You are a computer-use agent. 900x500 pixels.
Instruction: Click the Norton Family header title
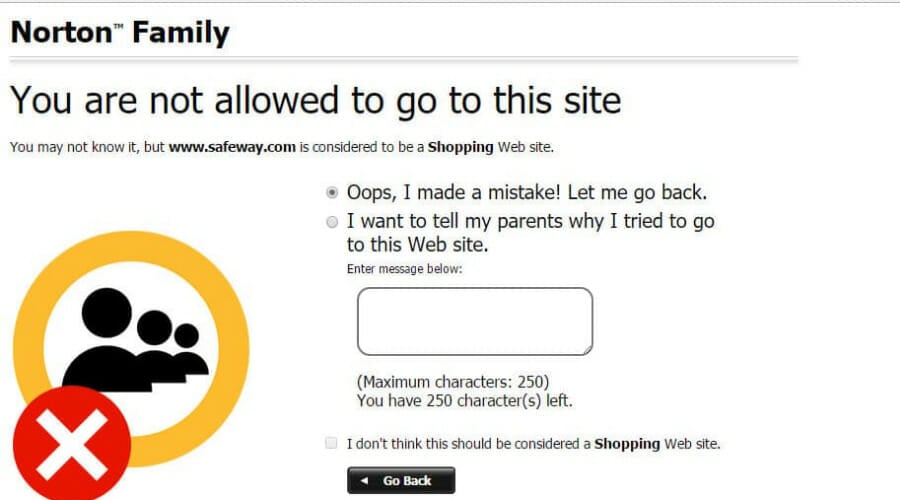click(x=120, y=32)
